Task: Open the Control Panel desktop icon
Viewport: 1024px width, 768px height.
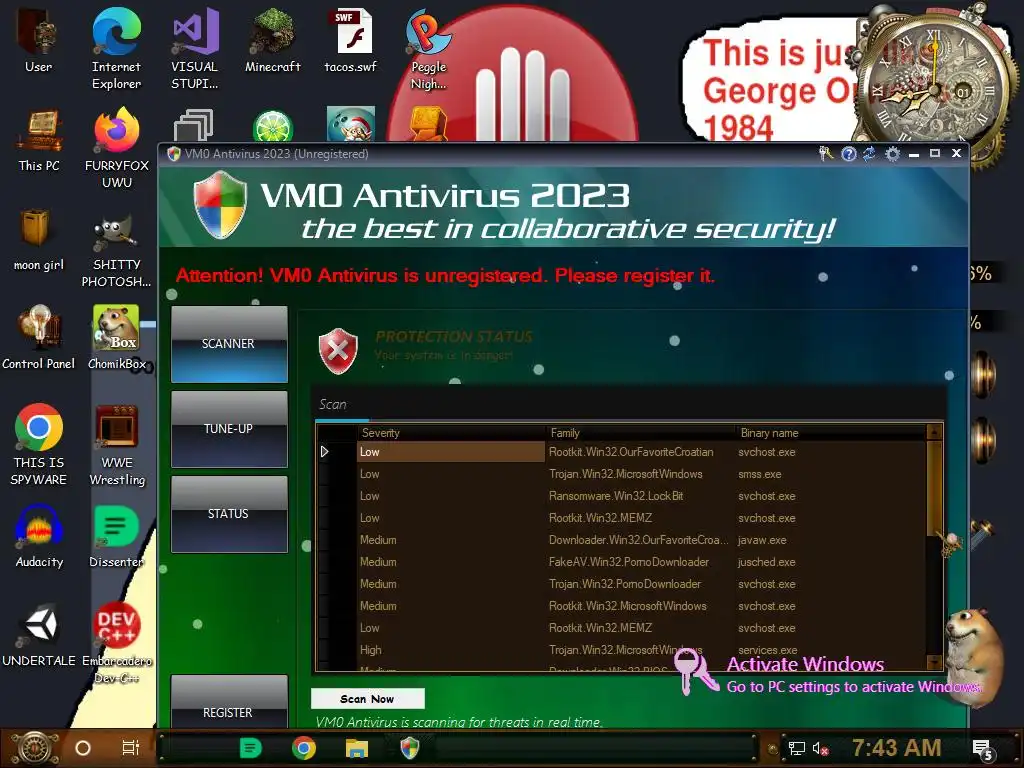Action: click(39, 338)
